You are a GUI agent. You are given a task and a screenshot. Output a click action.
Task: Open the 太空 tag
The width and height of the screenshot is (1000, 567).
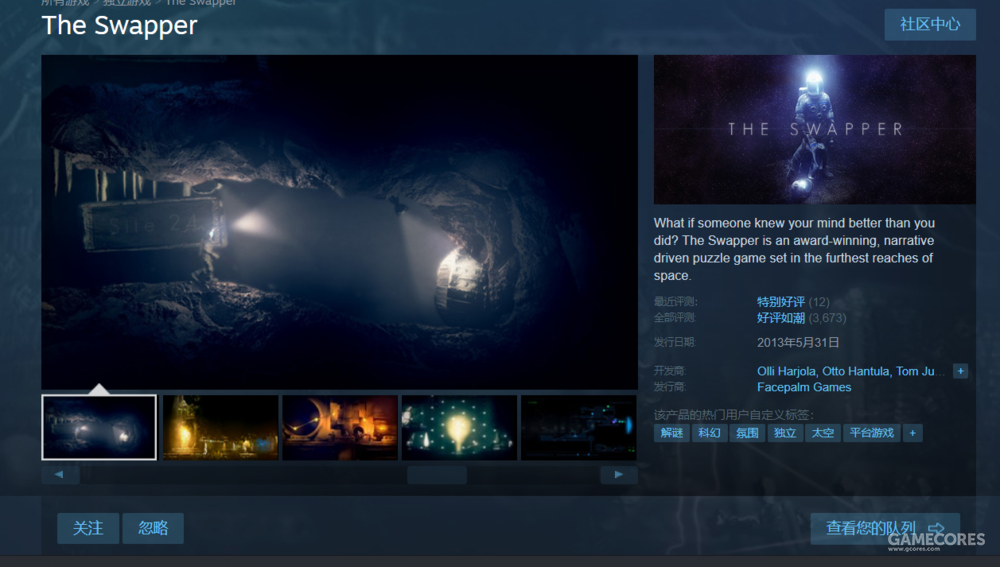click(x=822, y=433)
